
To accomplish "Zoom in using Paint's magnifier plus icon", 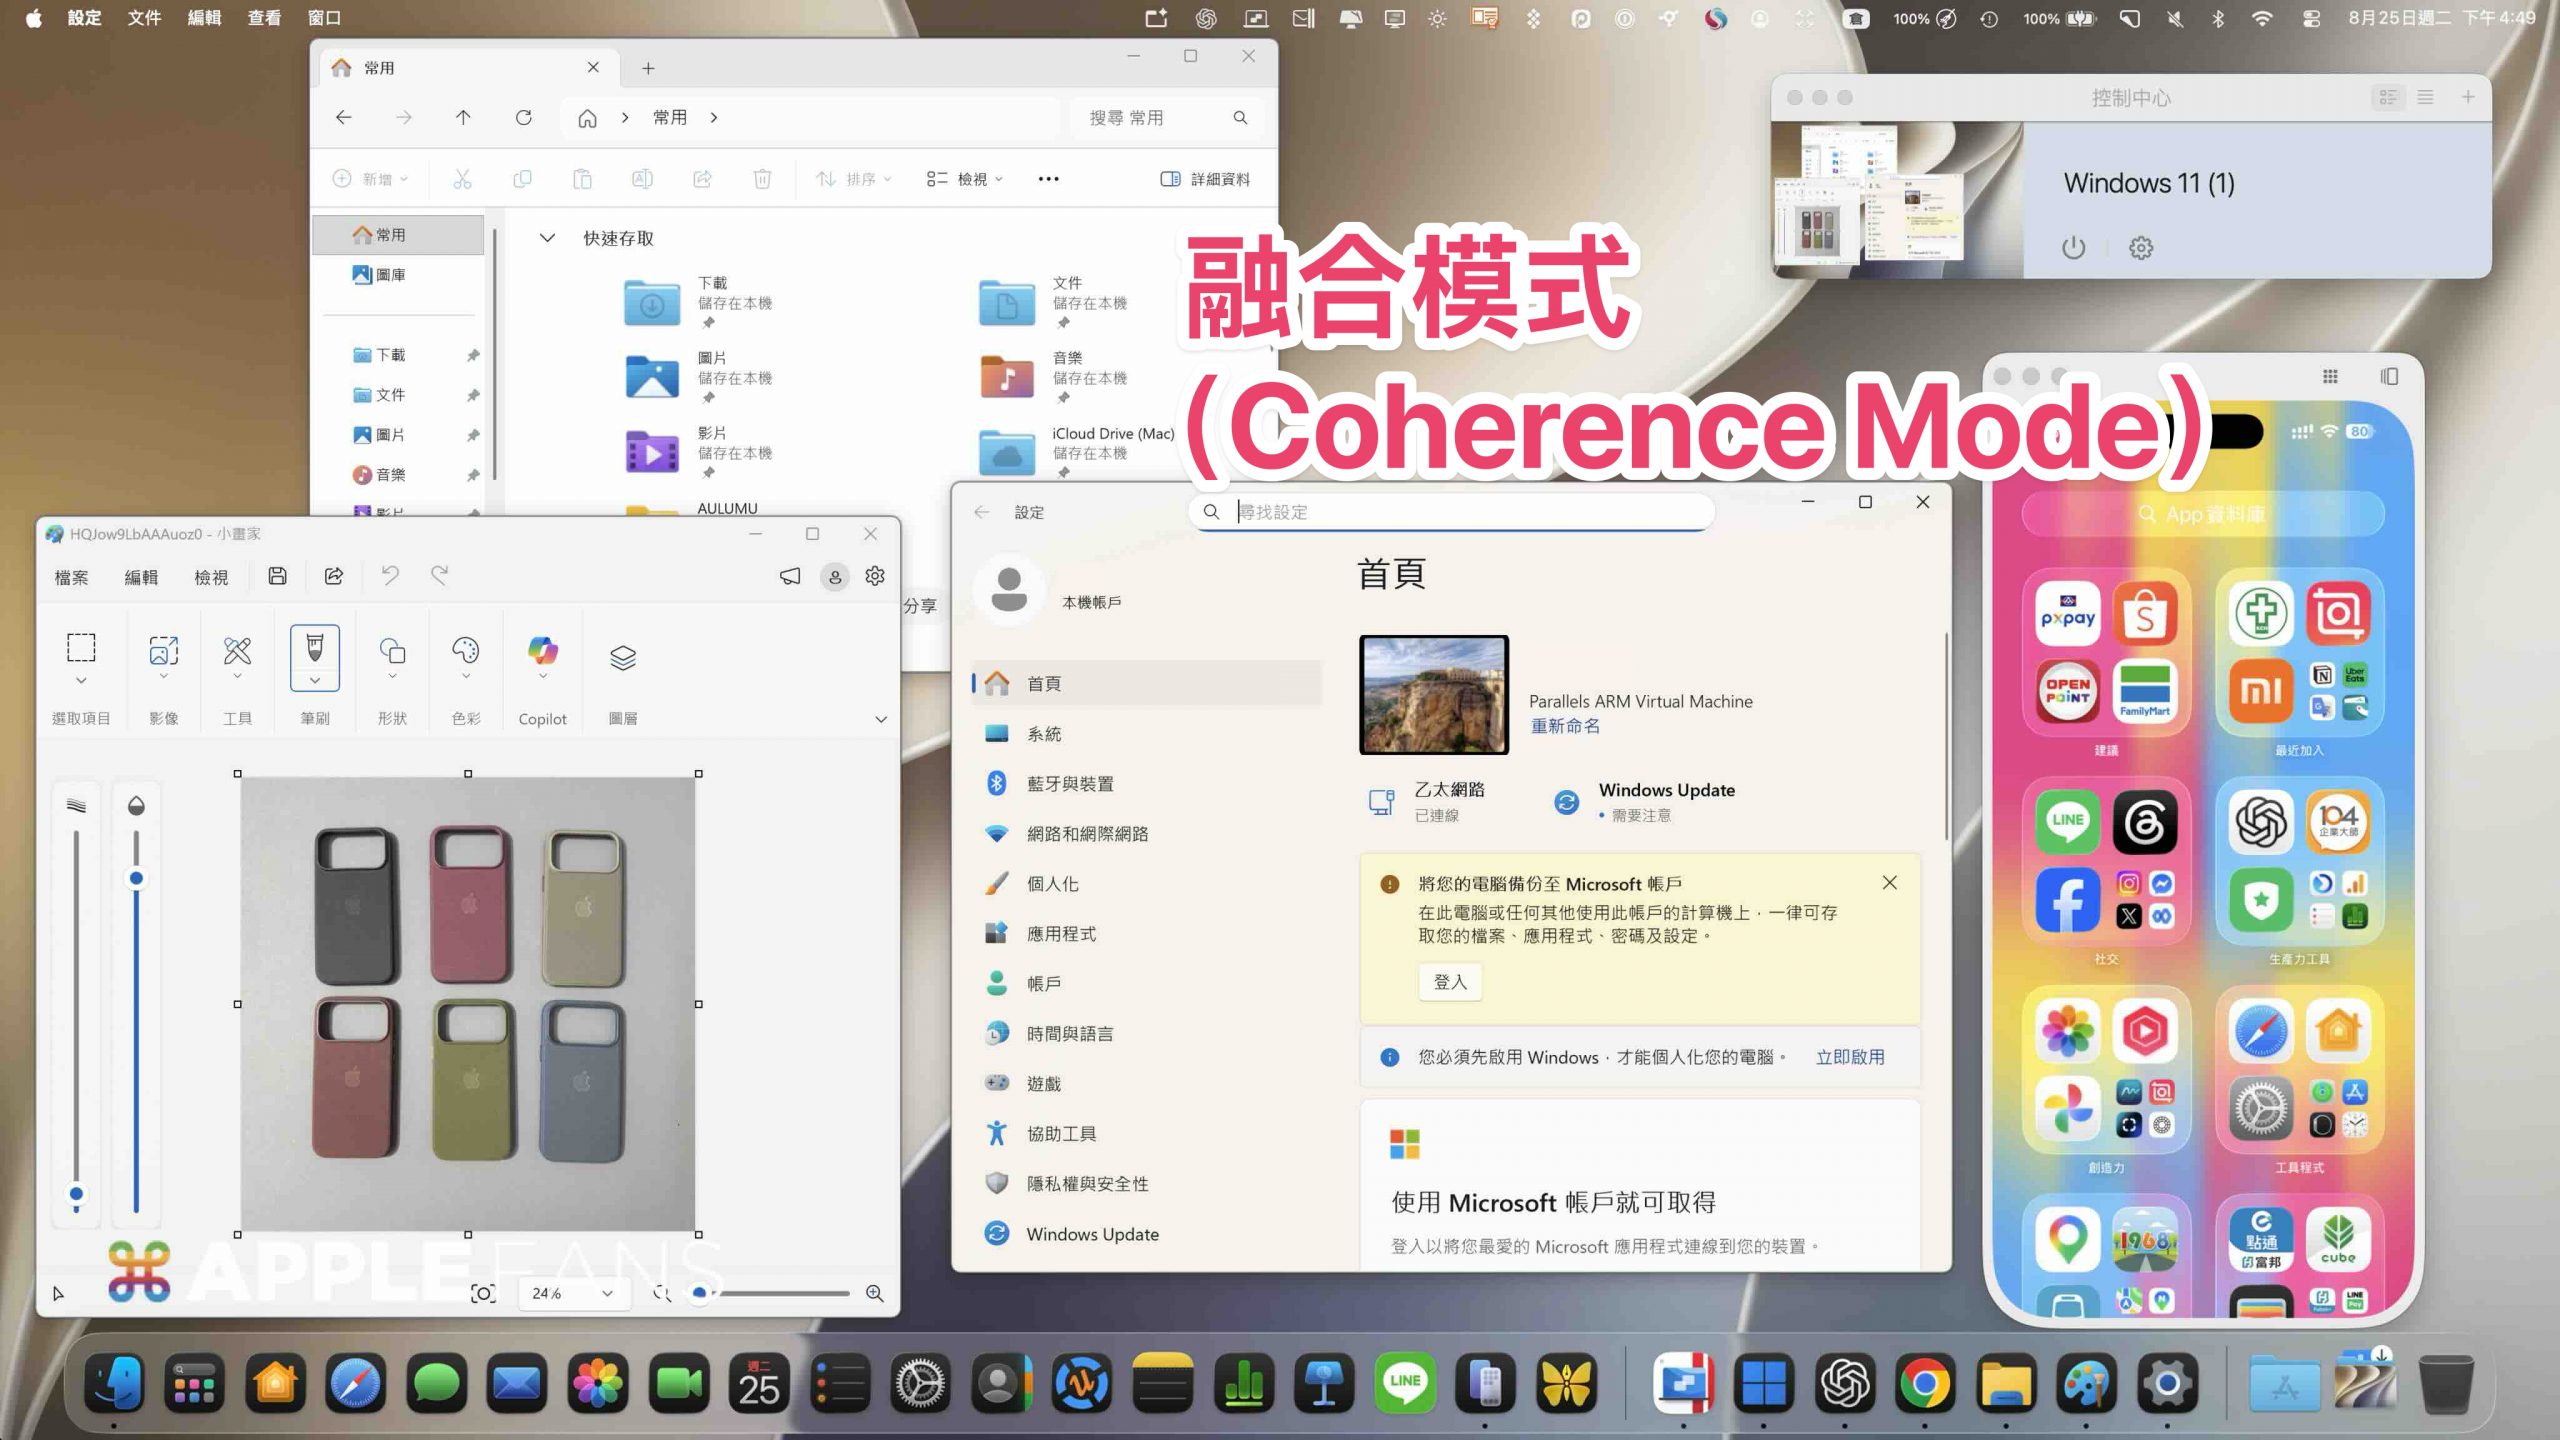I will point(875,1293).
